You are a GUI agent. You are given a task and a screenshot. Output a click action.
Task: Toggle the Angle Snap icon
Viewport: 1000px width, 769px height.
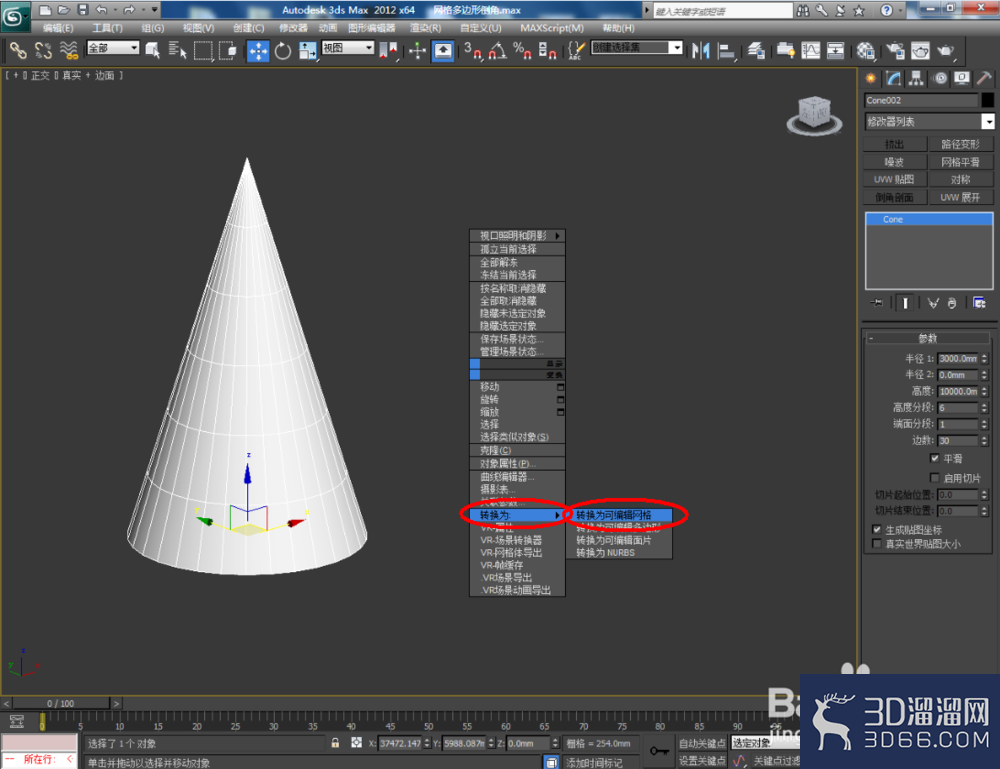coord(497,50)
